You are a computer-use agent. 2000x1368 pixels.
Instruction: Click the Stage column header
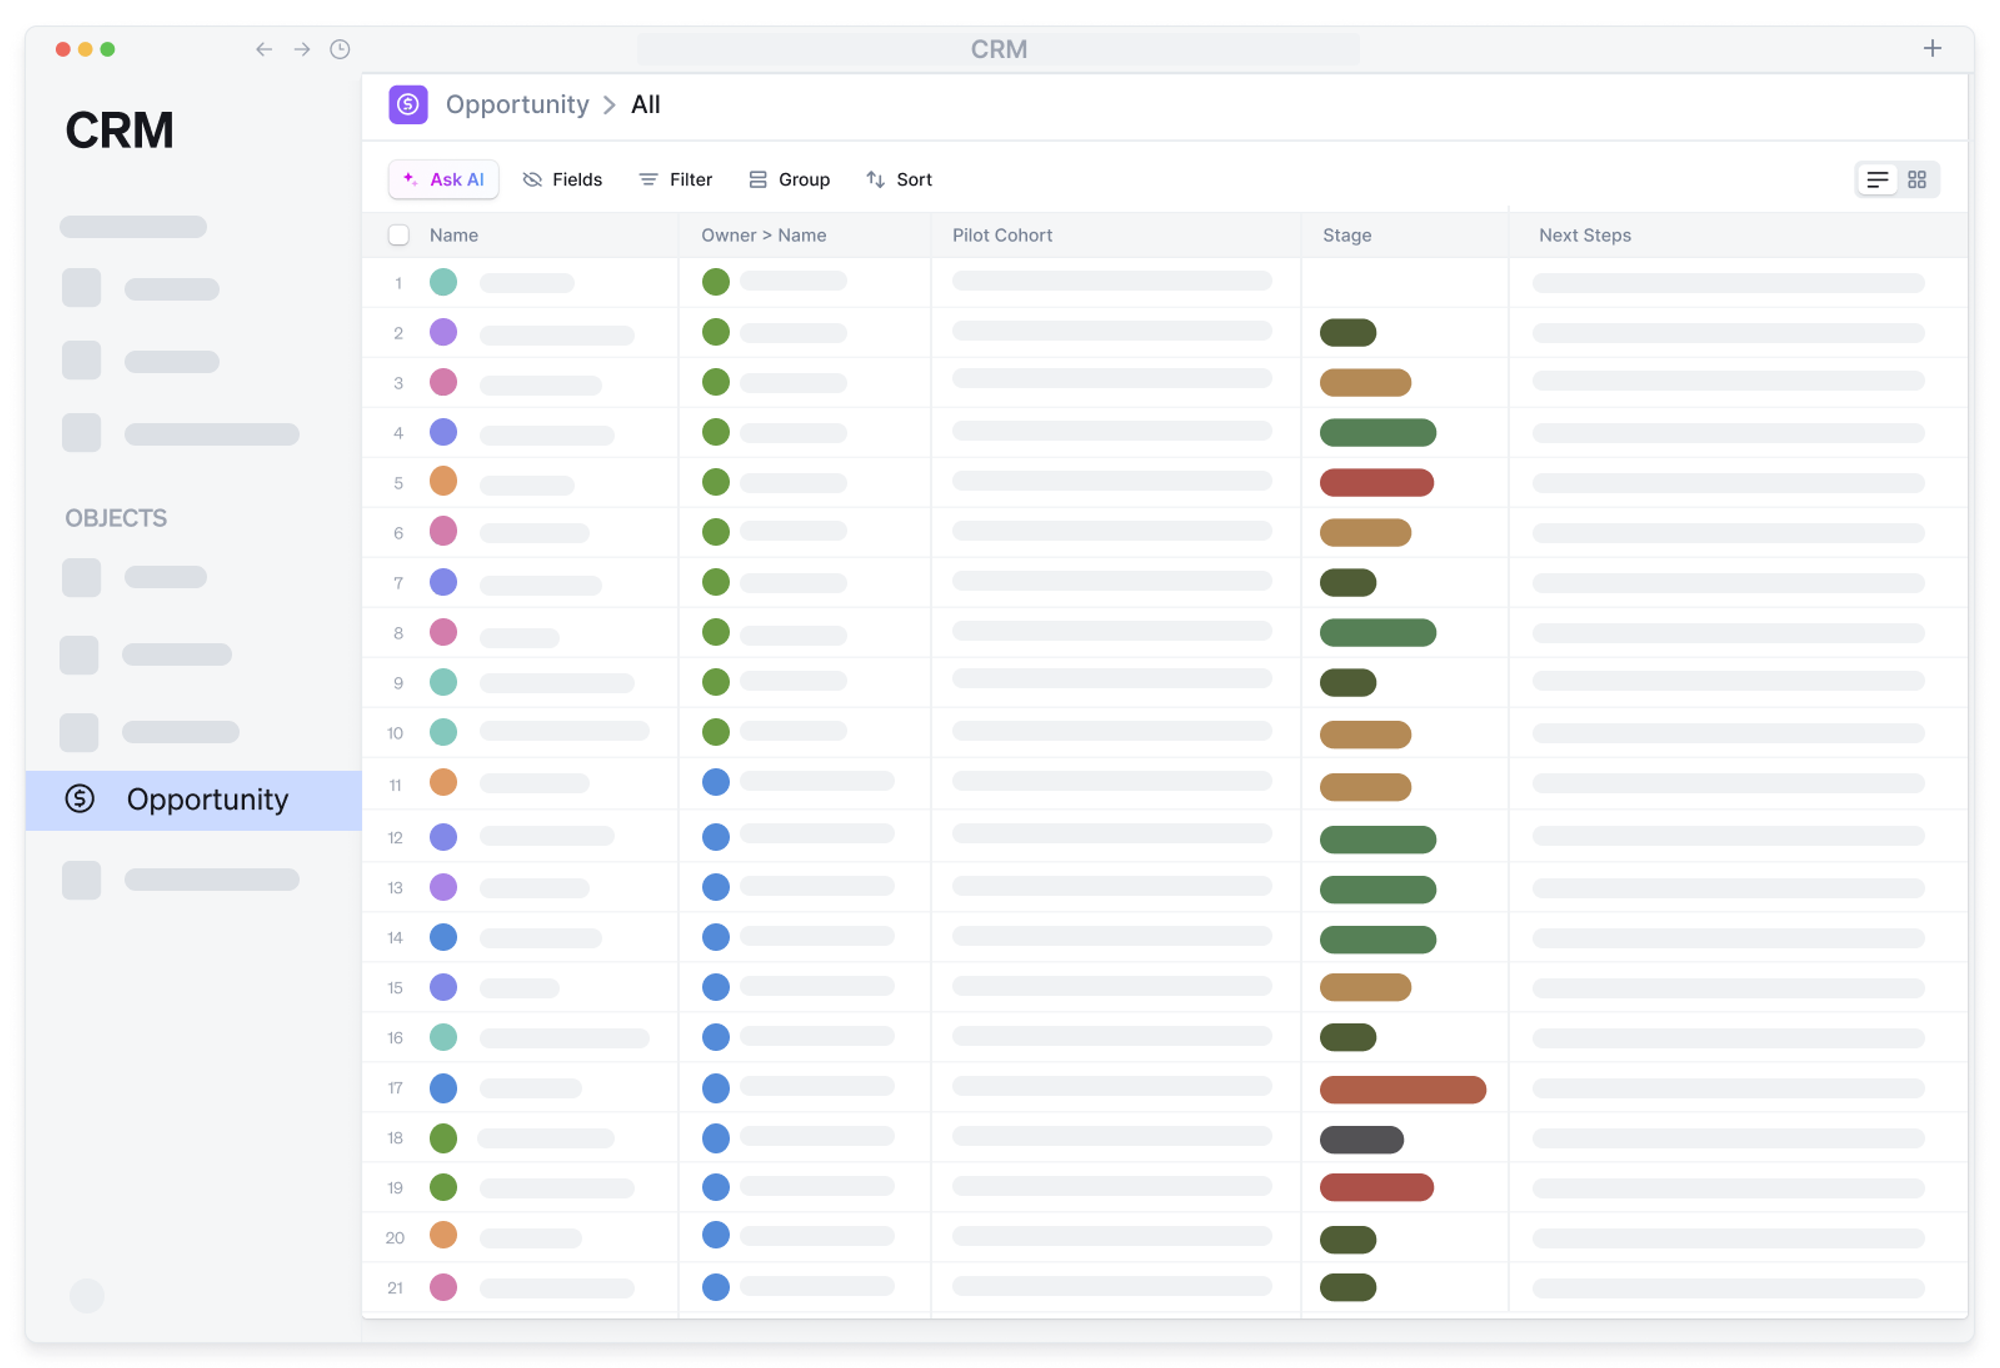1346,235
